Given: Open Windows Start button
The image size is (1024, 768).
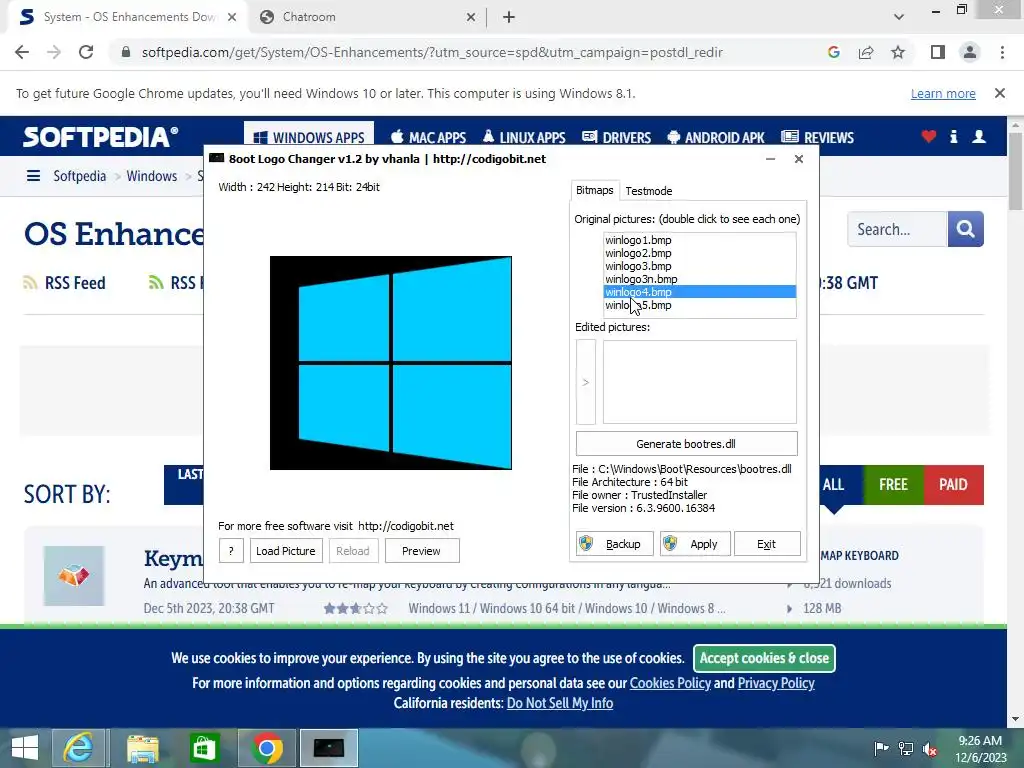Looking at the screenshot, I should tap(25, 748).
